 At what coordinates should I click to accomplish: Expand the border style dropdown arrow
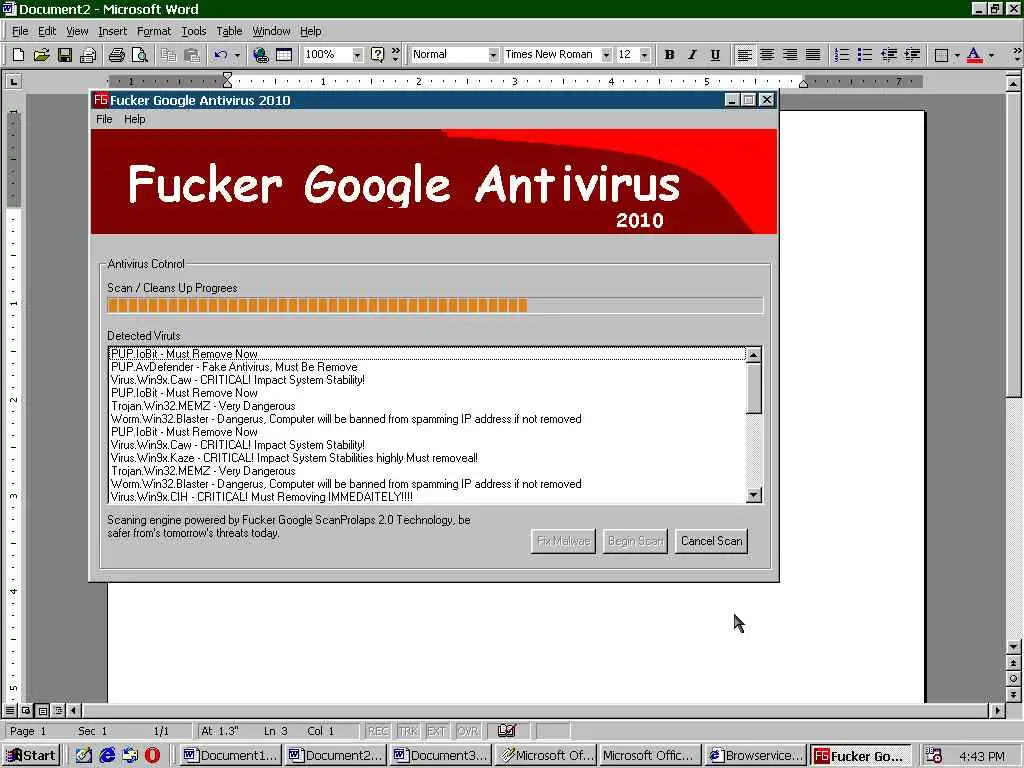tap(957, 55)
